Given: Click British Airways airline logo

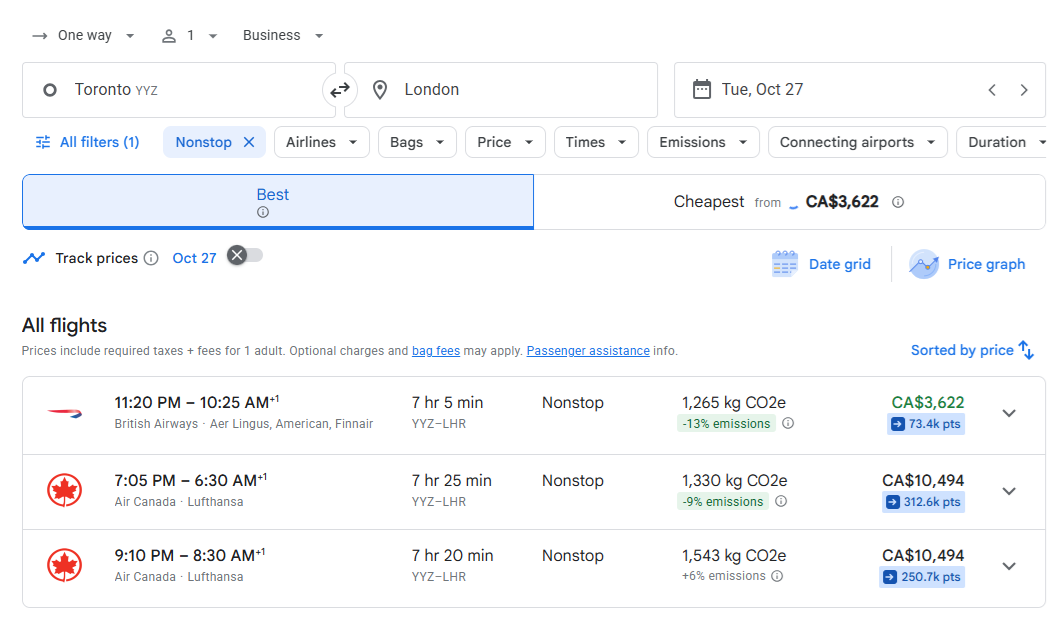Looking at the screenshot, I should click(64, 412).
